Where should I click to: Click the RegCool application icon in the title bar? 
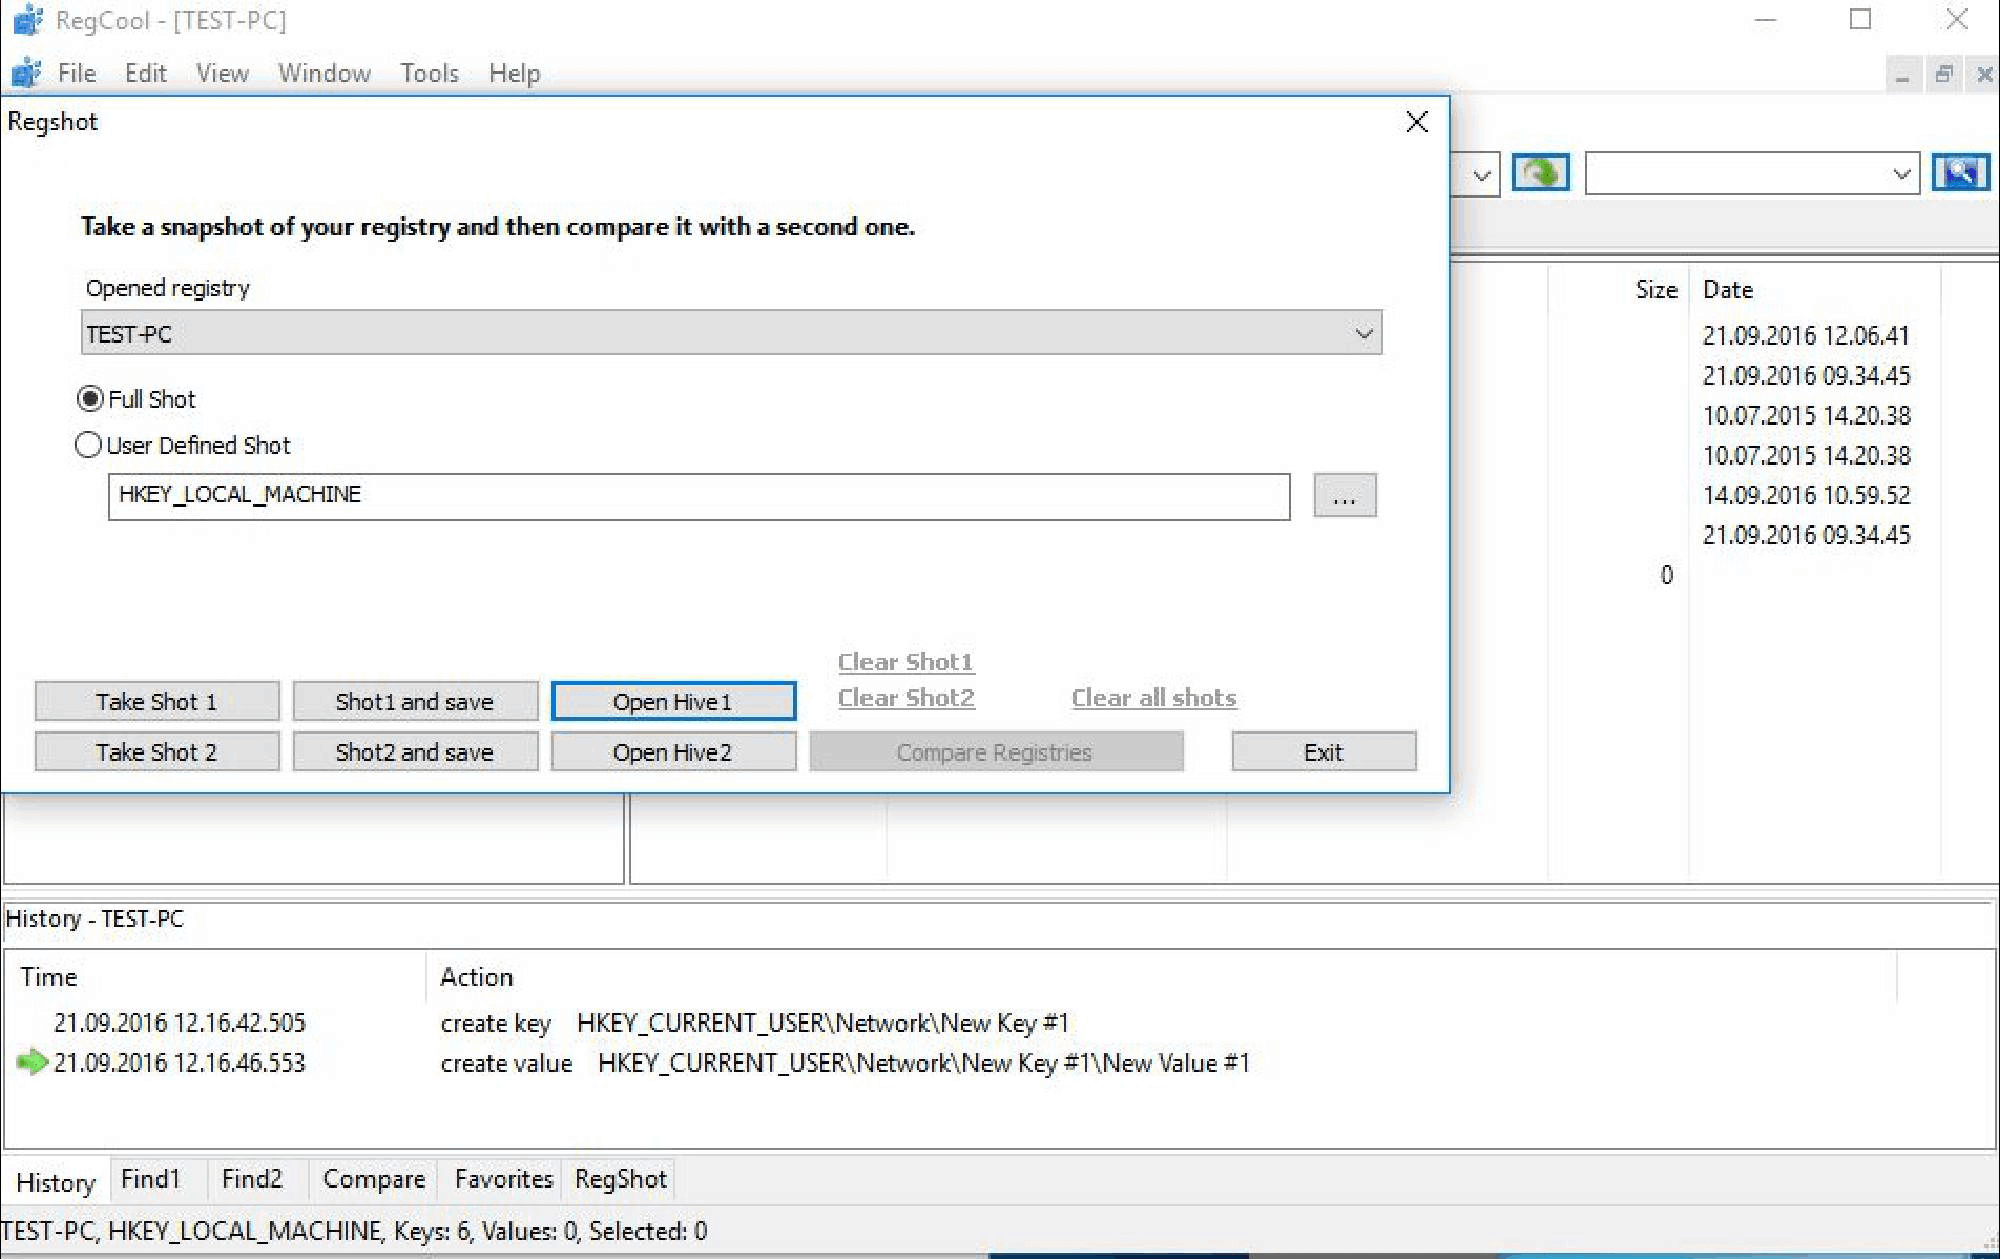click(28, 20)
